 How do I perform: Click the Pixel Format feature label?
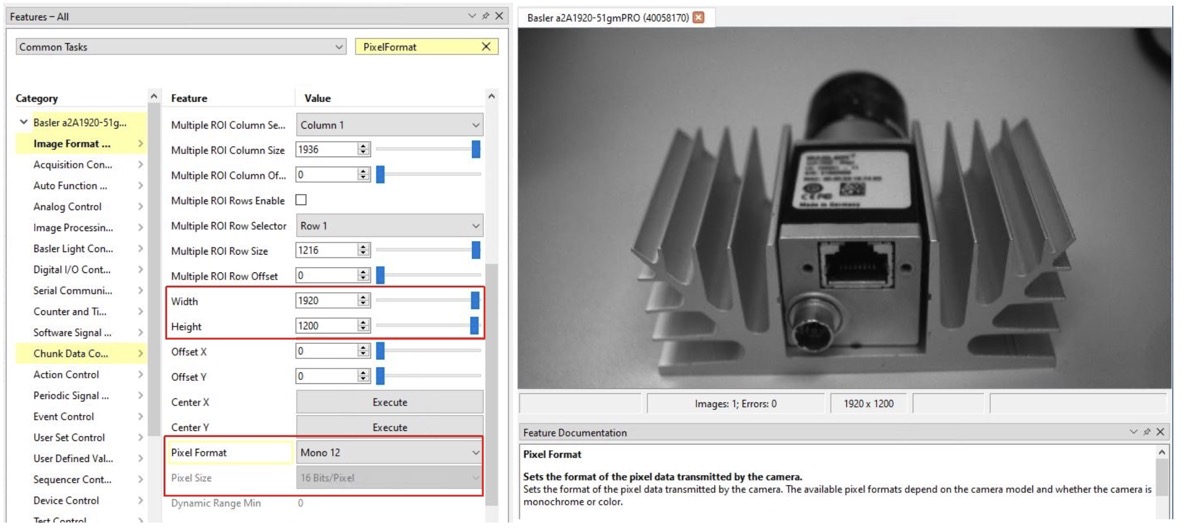point(199,452)
